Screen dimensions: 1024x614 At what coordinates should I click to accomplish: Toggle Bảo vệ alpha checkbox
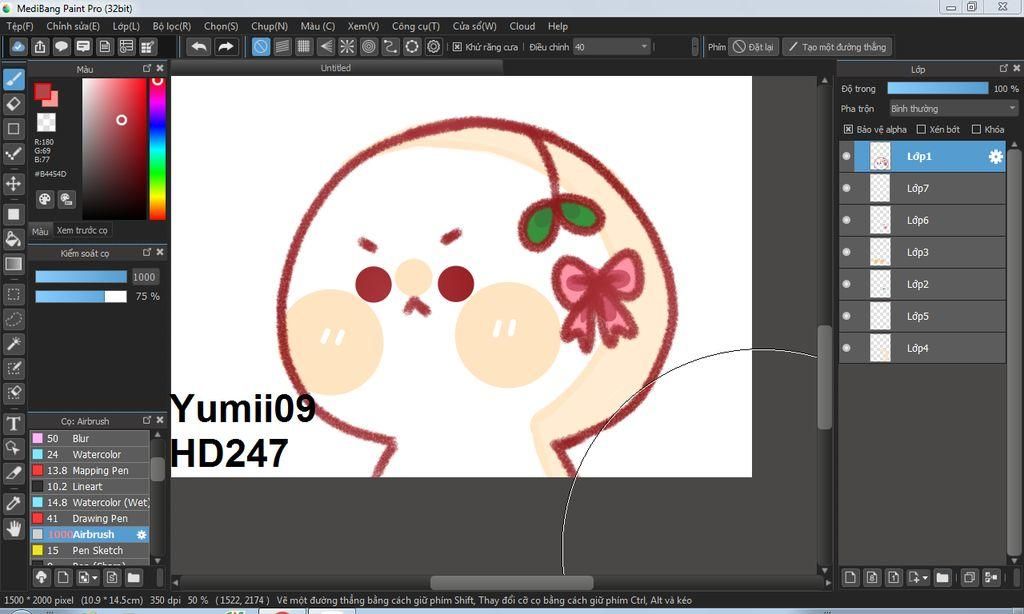tap(848, 129)
